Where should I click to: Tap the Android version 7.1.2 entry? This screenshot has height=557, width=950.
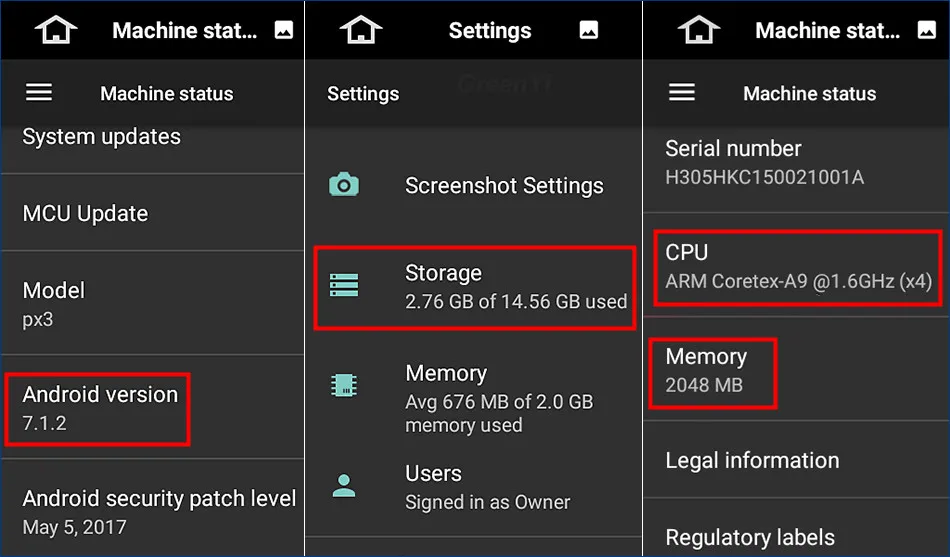click(x=153, y=407)
